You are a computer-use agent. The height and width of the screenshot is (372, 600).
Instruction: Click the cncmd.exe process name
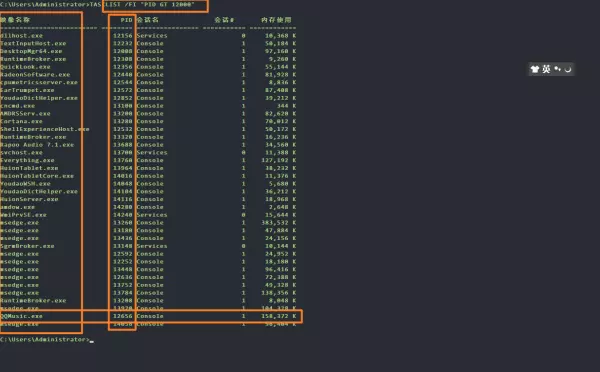pyautogui.click(x=18, y=106)
